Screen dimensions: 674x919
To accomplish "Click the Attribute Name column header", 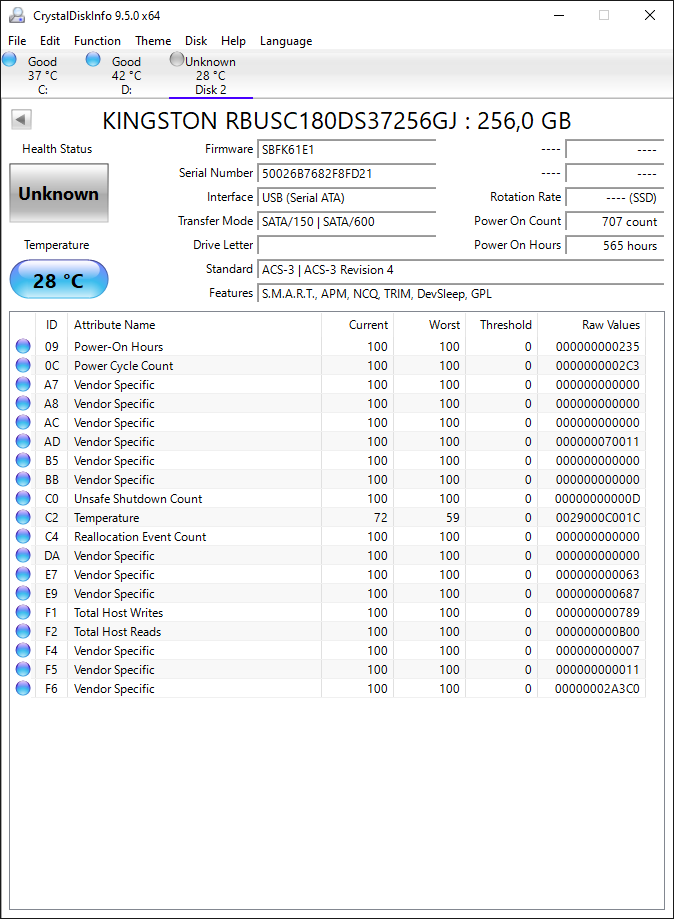I will pyautogui.click(x=195, y=325).
